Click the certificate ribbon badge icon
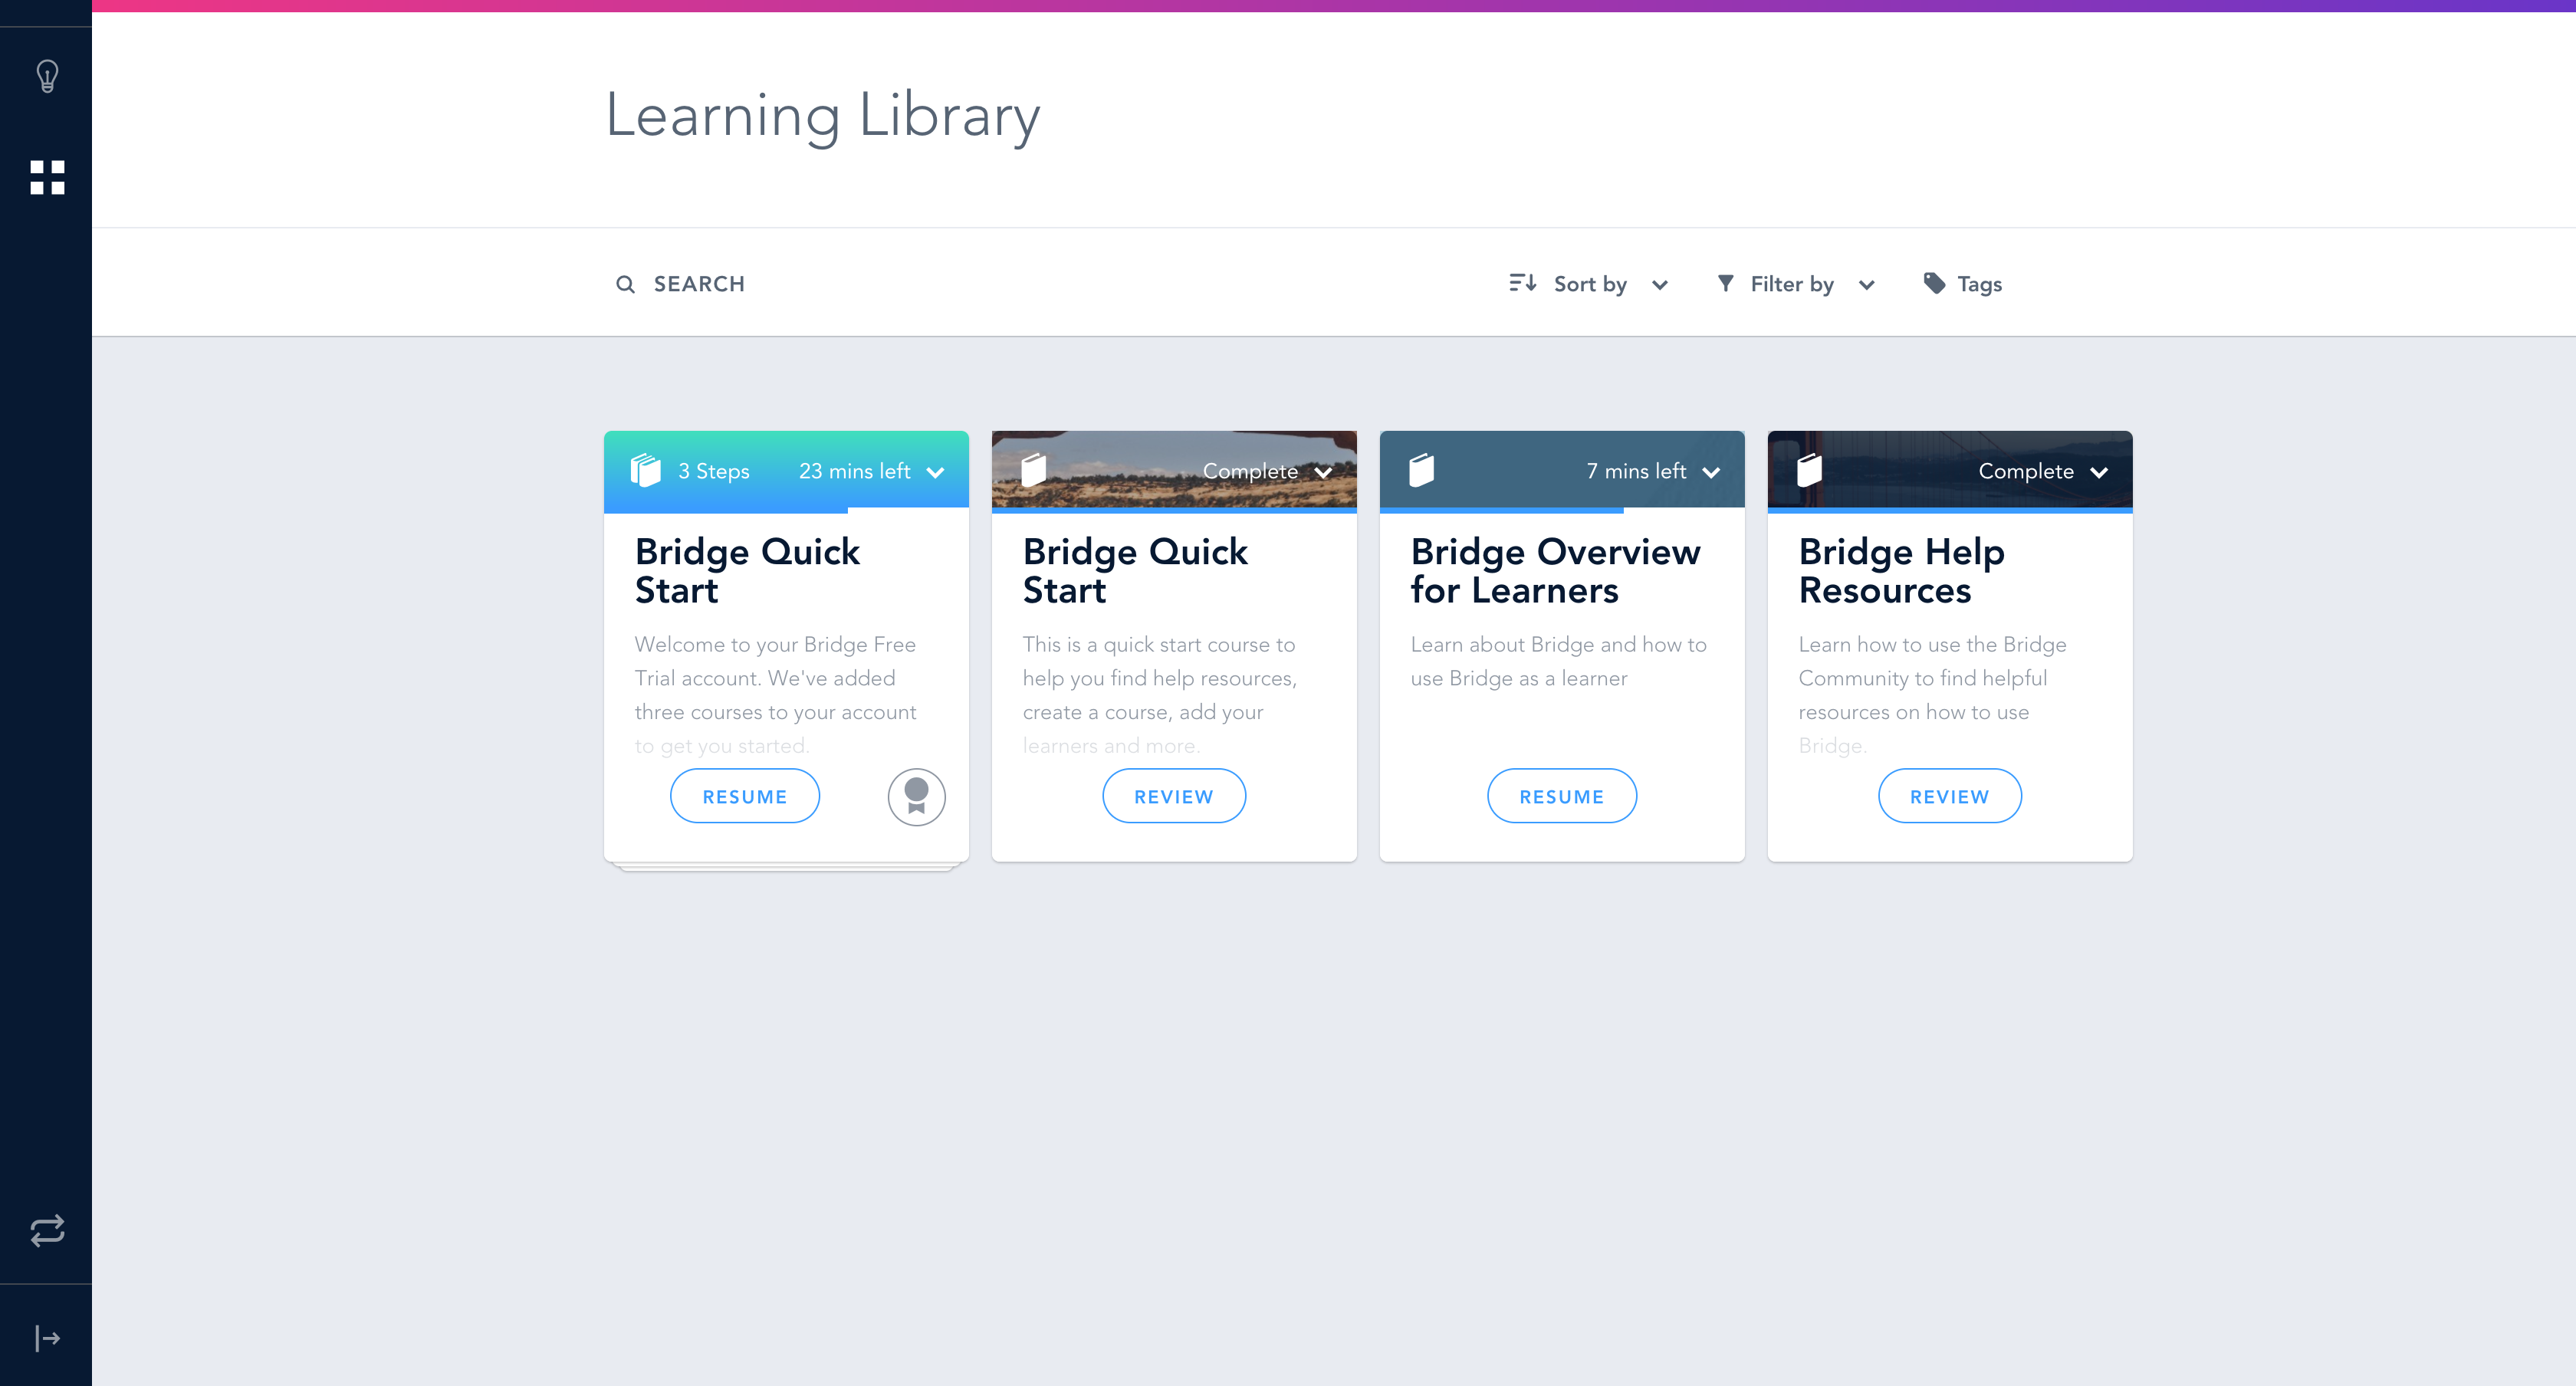2576x1386 pixels. [x=916, y=797]
